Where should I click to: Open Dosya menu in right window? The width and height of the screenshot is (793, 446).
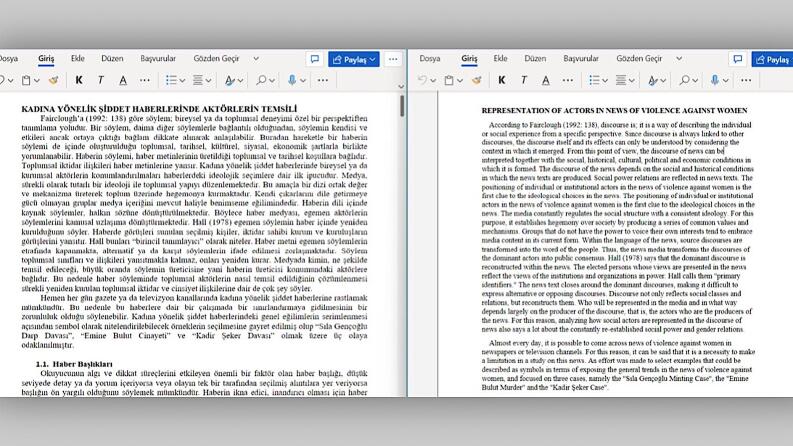point(430,58)
